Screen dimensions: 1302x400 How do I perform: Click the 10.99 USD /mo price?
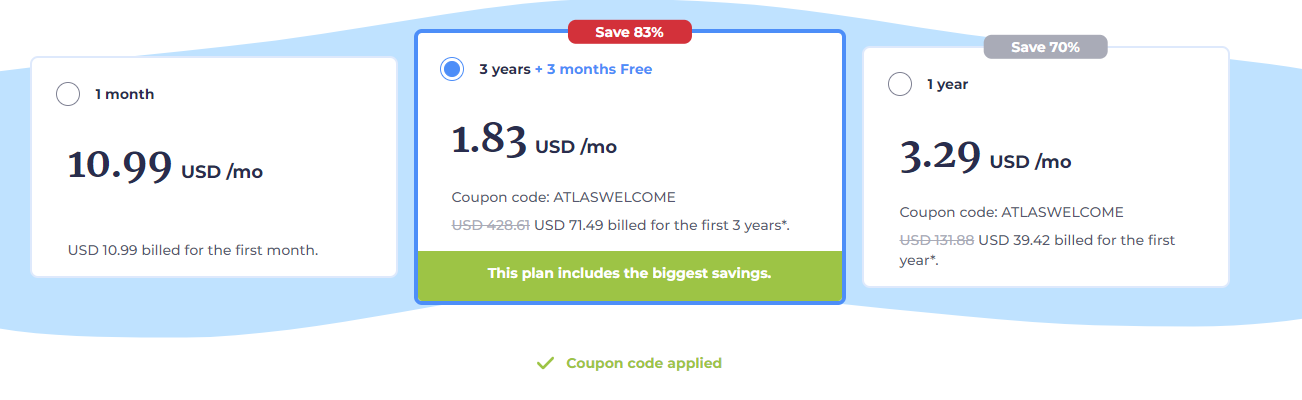(x=165, y=167)
